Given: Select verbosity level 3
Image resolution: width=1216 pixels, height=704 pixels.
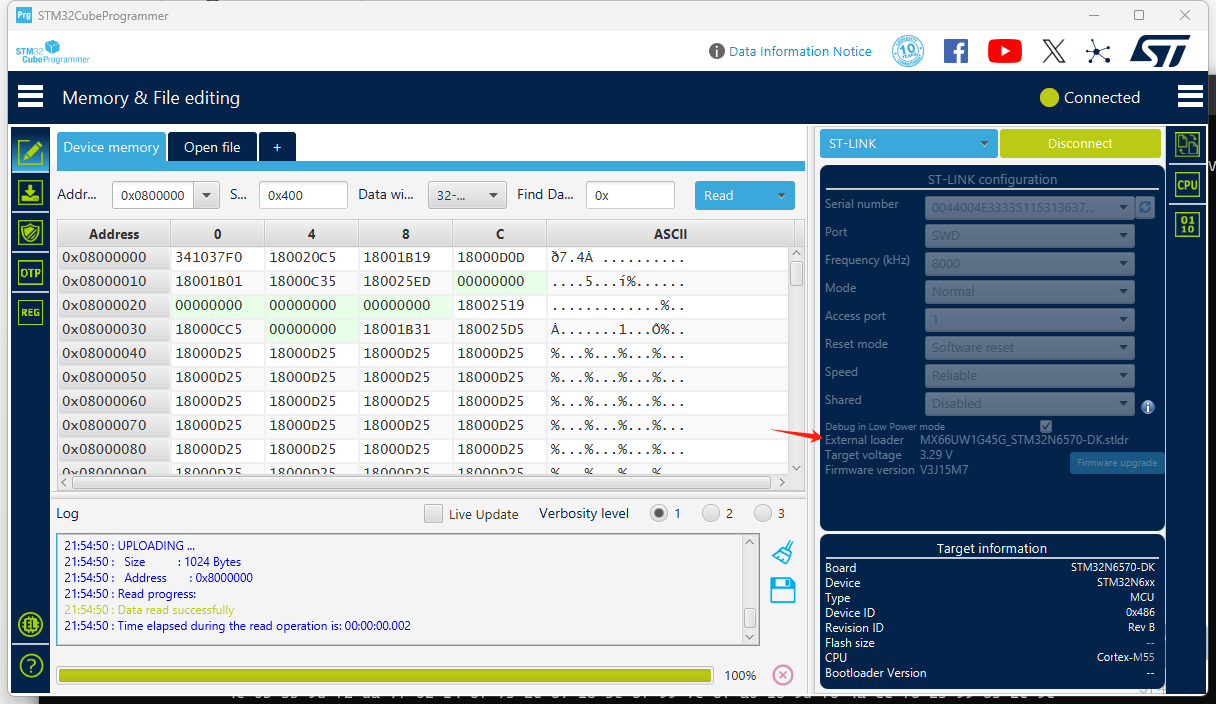Looking at the screenshot, I should coord(763,513).
